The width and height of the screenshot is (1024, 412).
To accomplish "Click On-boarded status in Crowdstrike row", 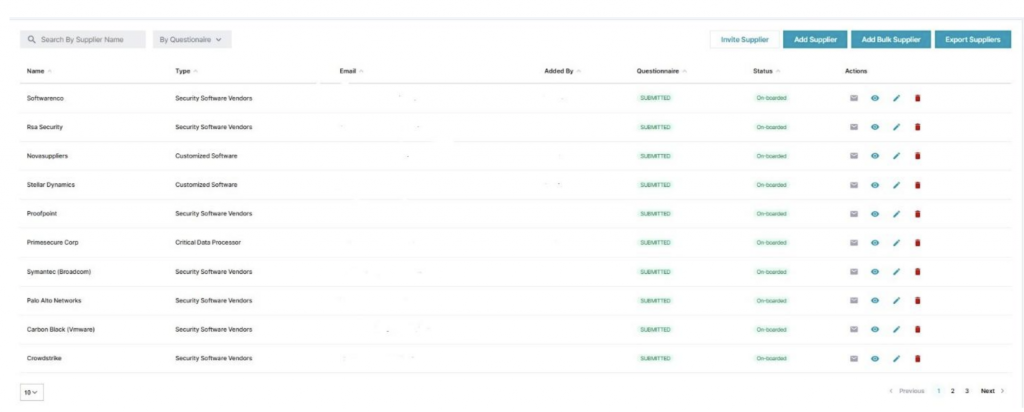I will pos(771,358).
